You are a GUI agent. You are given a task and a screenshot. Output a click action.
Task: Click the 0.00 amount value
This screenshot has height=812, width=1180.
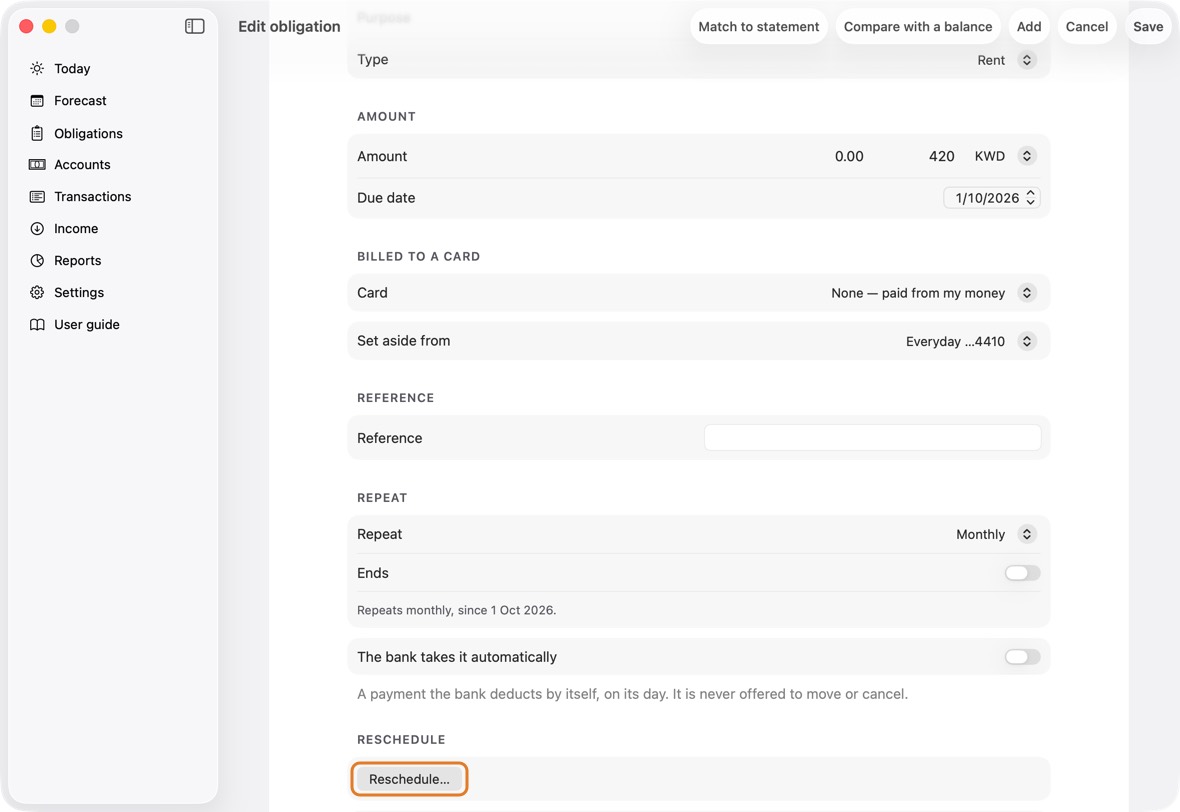pos(849,156)
